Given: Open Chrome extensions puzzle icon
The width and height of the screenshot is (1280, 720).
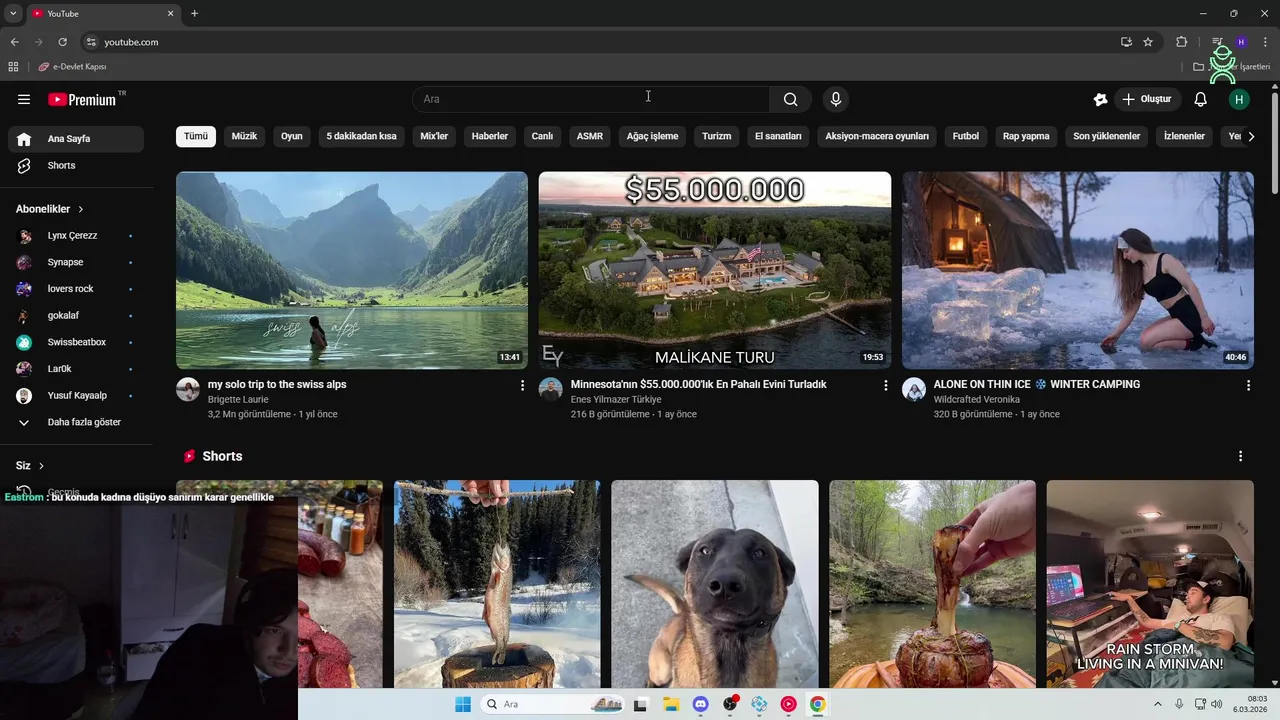Looking at the screenshot, I should pos(1182,42).
